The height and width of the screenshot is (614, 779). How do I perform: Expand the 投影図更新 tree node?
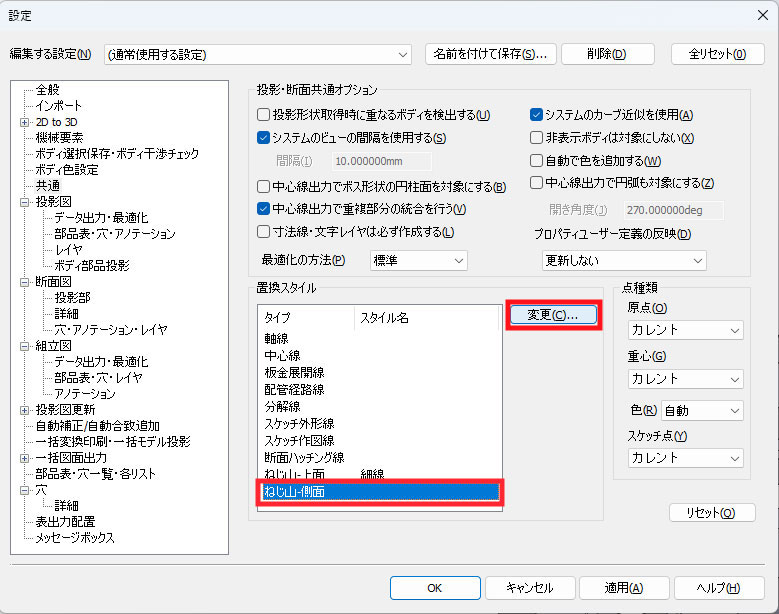pyautogui.click(x=25, y=410)
